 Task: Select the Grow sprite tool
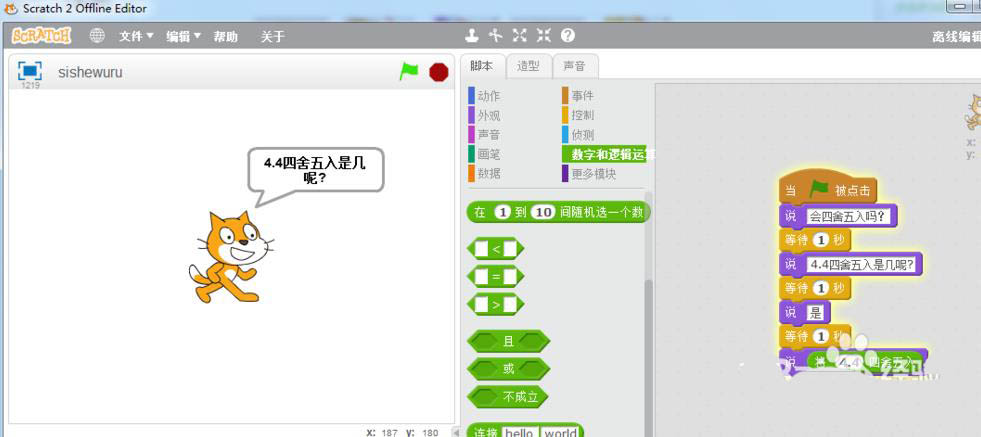(519, 36)
